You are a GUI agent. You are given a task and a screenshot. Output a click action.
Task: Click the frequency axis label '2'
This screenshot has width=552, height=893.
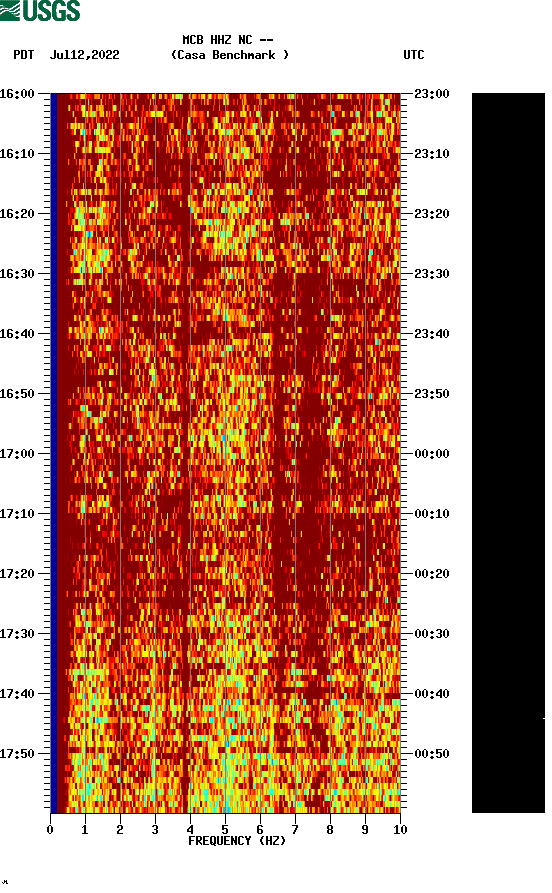(120, 830)
